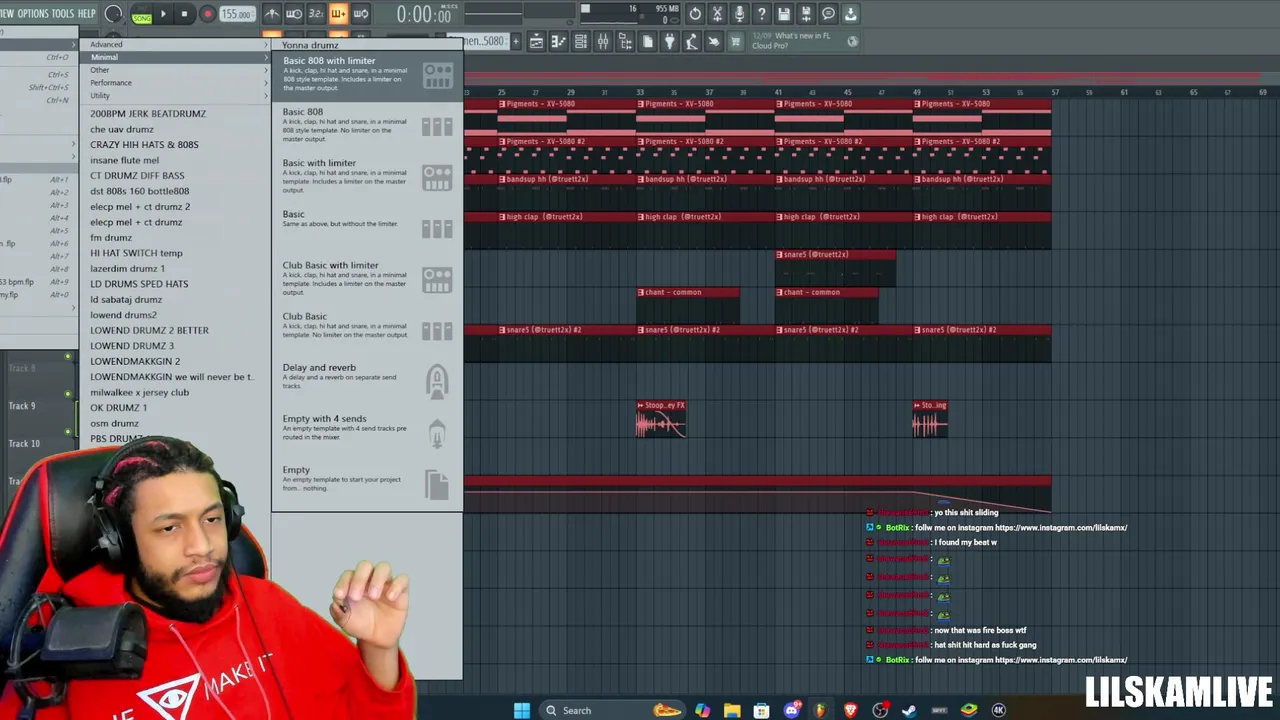Click the stop button
Viewport: 1280px width, 720px height.
[x=185, y=14]
